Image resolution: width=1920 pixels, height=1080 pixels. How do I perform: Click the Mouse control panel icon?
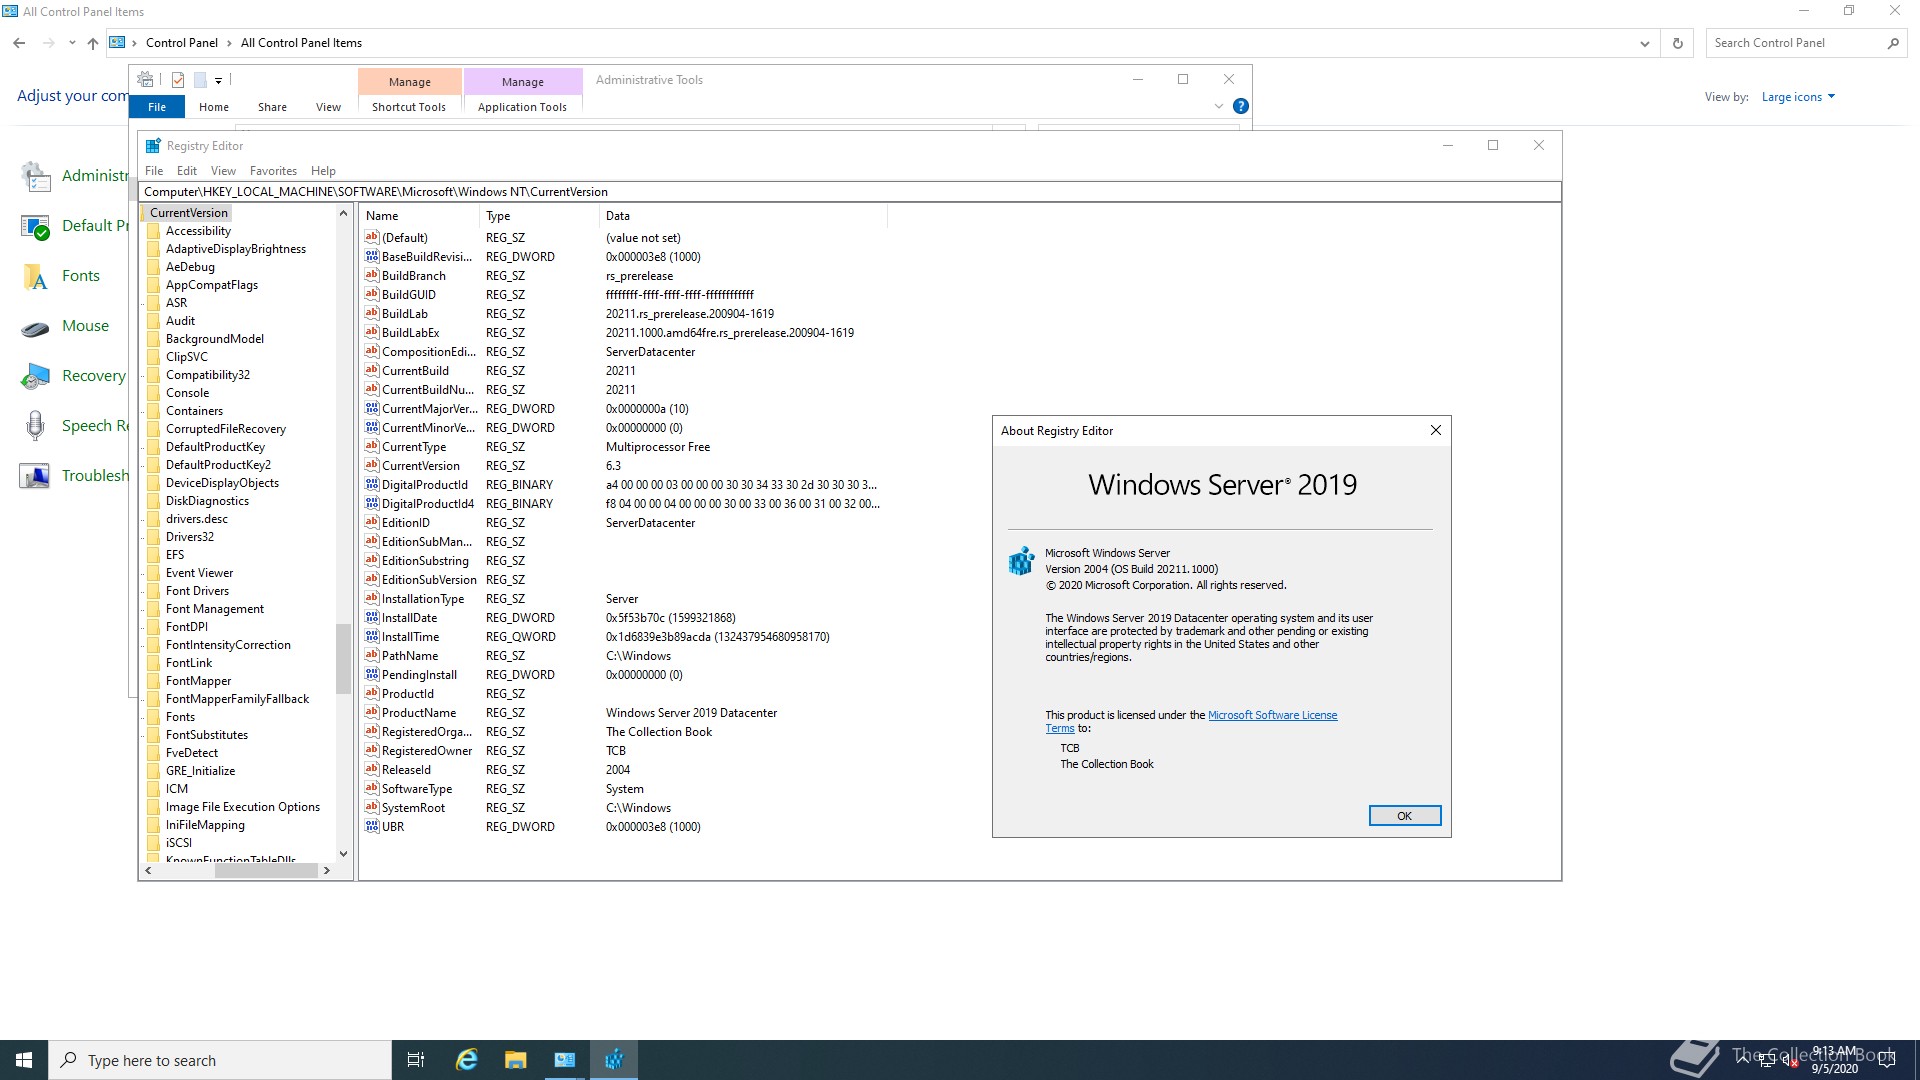(x=35, y=326)
